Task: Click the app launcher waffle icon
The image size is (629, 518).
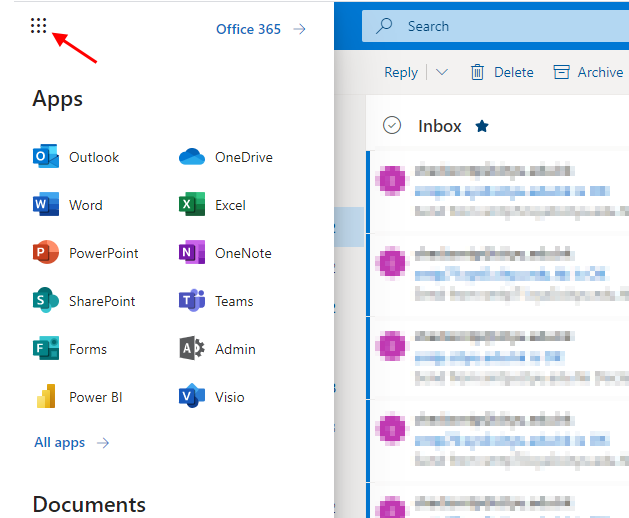Action: 39,26
